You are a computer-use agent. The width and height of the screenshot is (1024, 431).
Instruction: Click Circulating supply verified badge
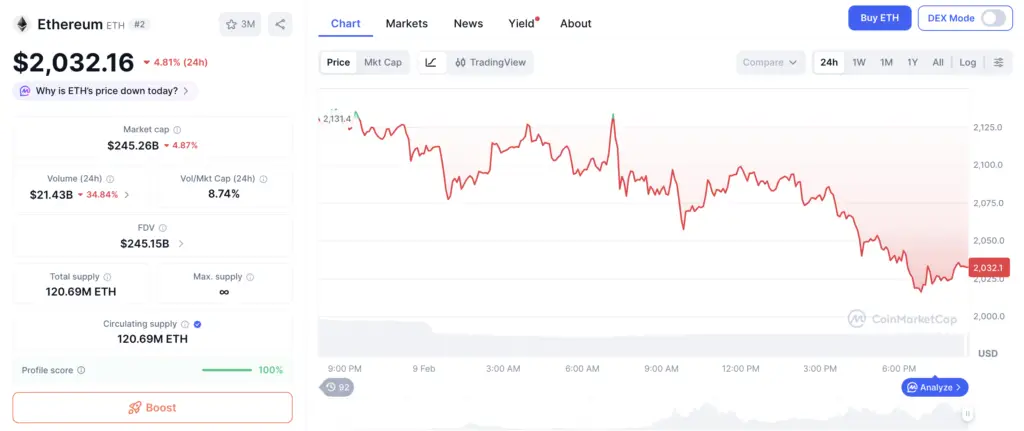pos(197,324)
